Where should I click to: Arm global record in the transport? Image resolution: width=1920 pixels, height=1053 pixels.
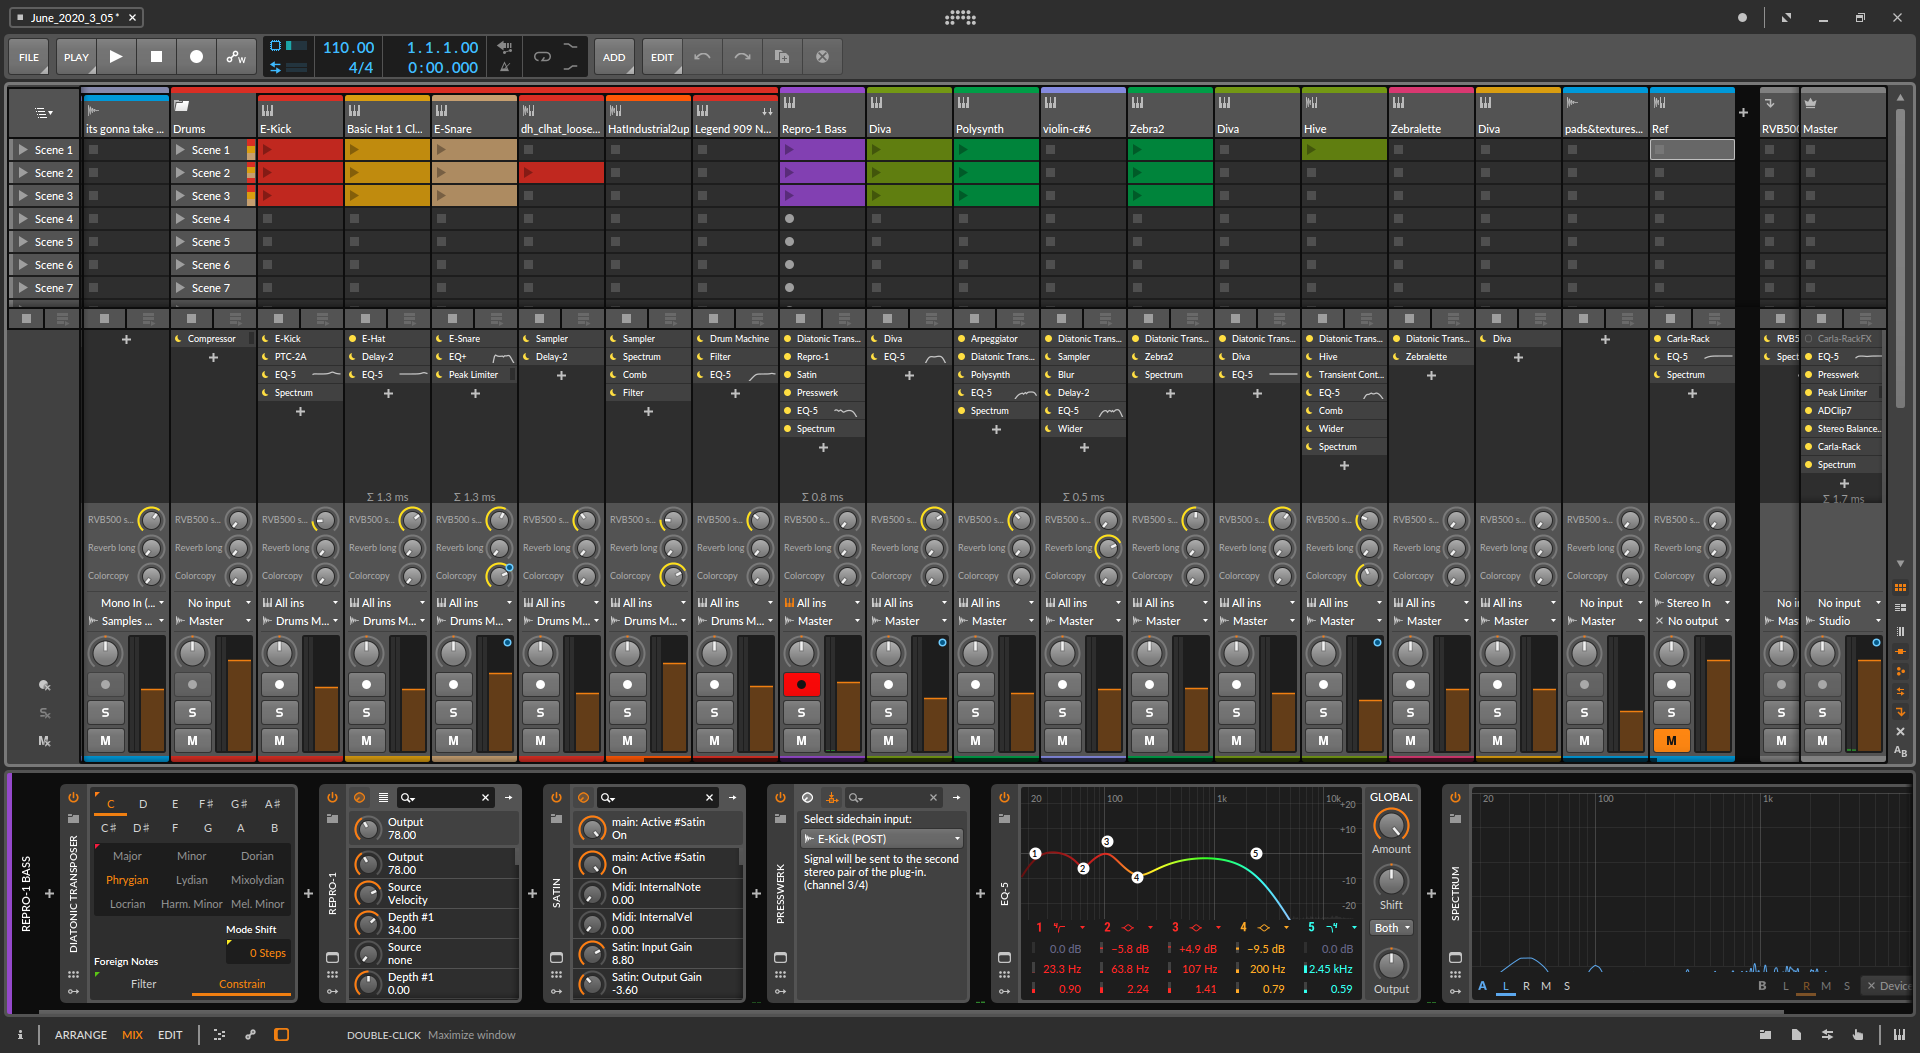pos(196,57)
